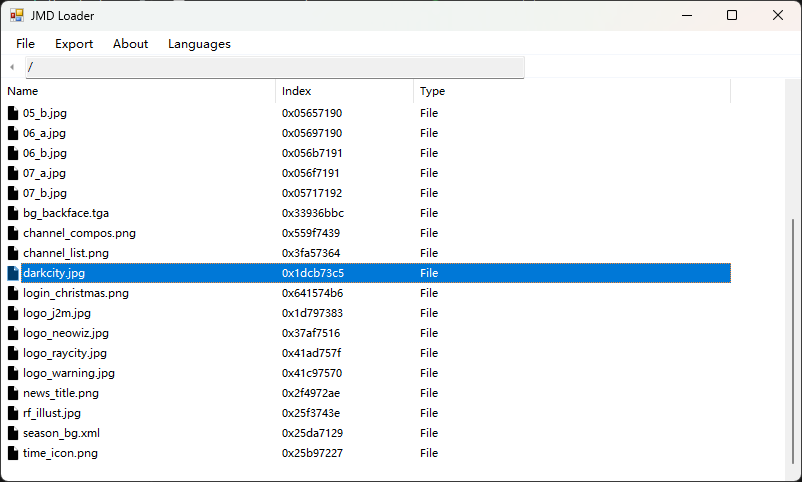Click the file icon next to 05_b.jpg

13,113
